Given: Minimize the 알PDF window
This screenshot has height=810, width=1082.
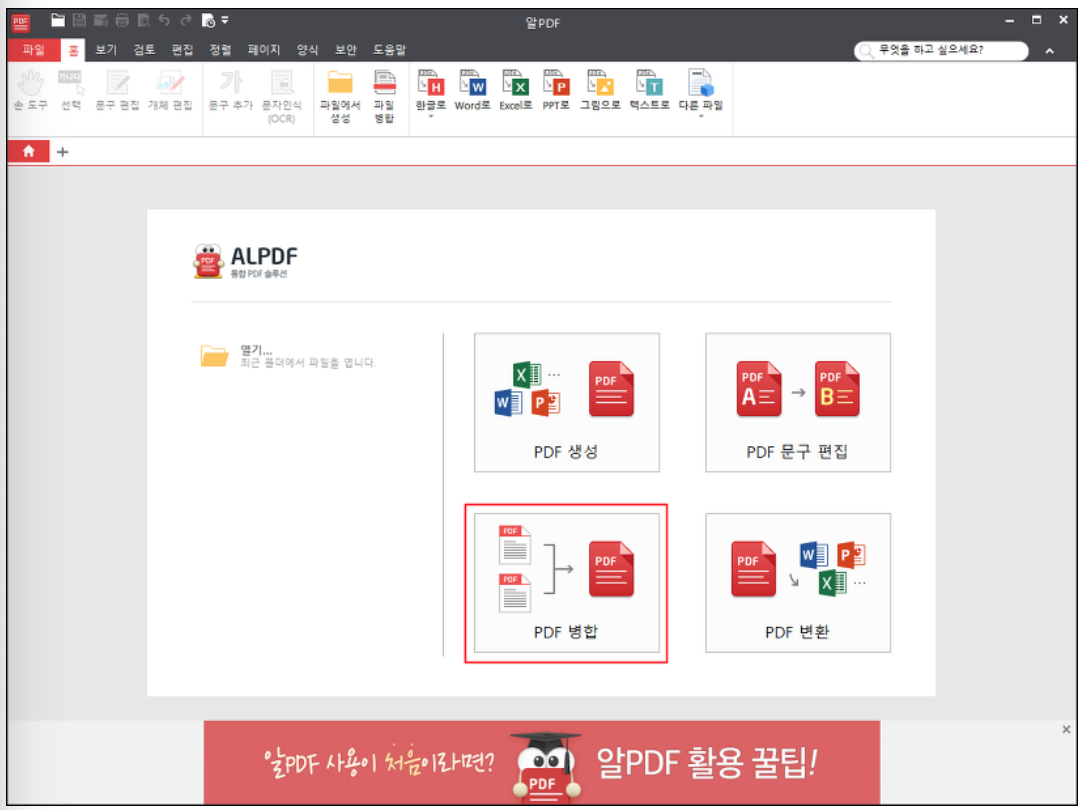Looking at the screenshot, I should tap(1010, 21).
